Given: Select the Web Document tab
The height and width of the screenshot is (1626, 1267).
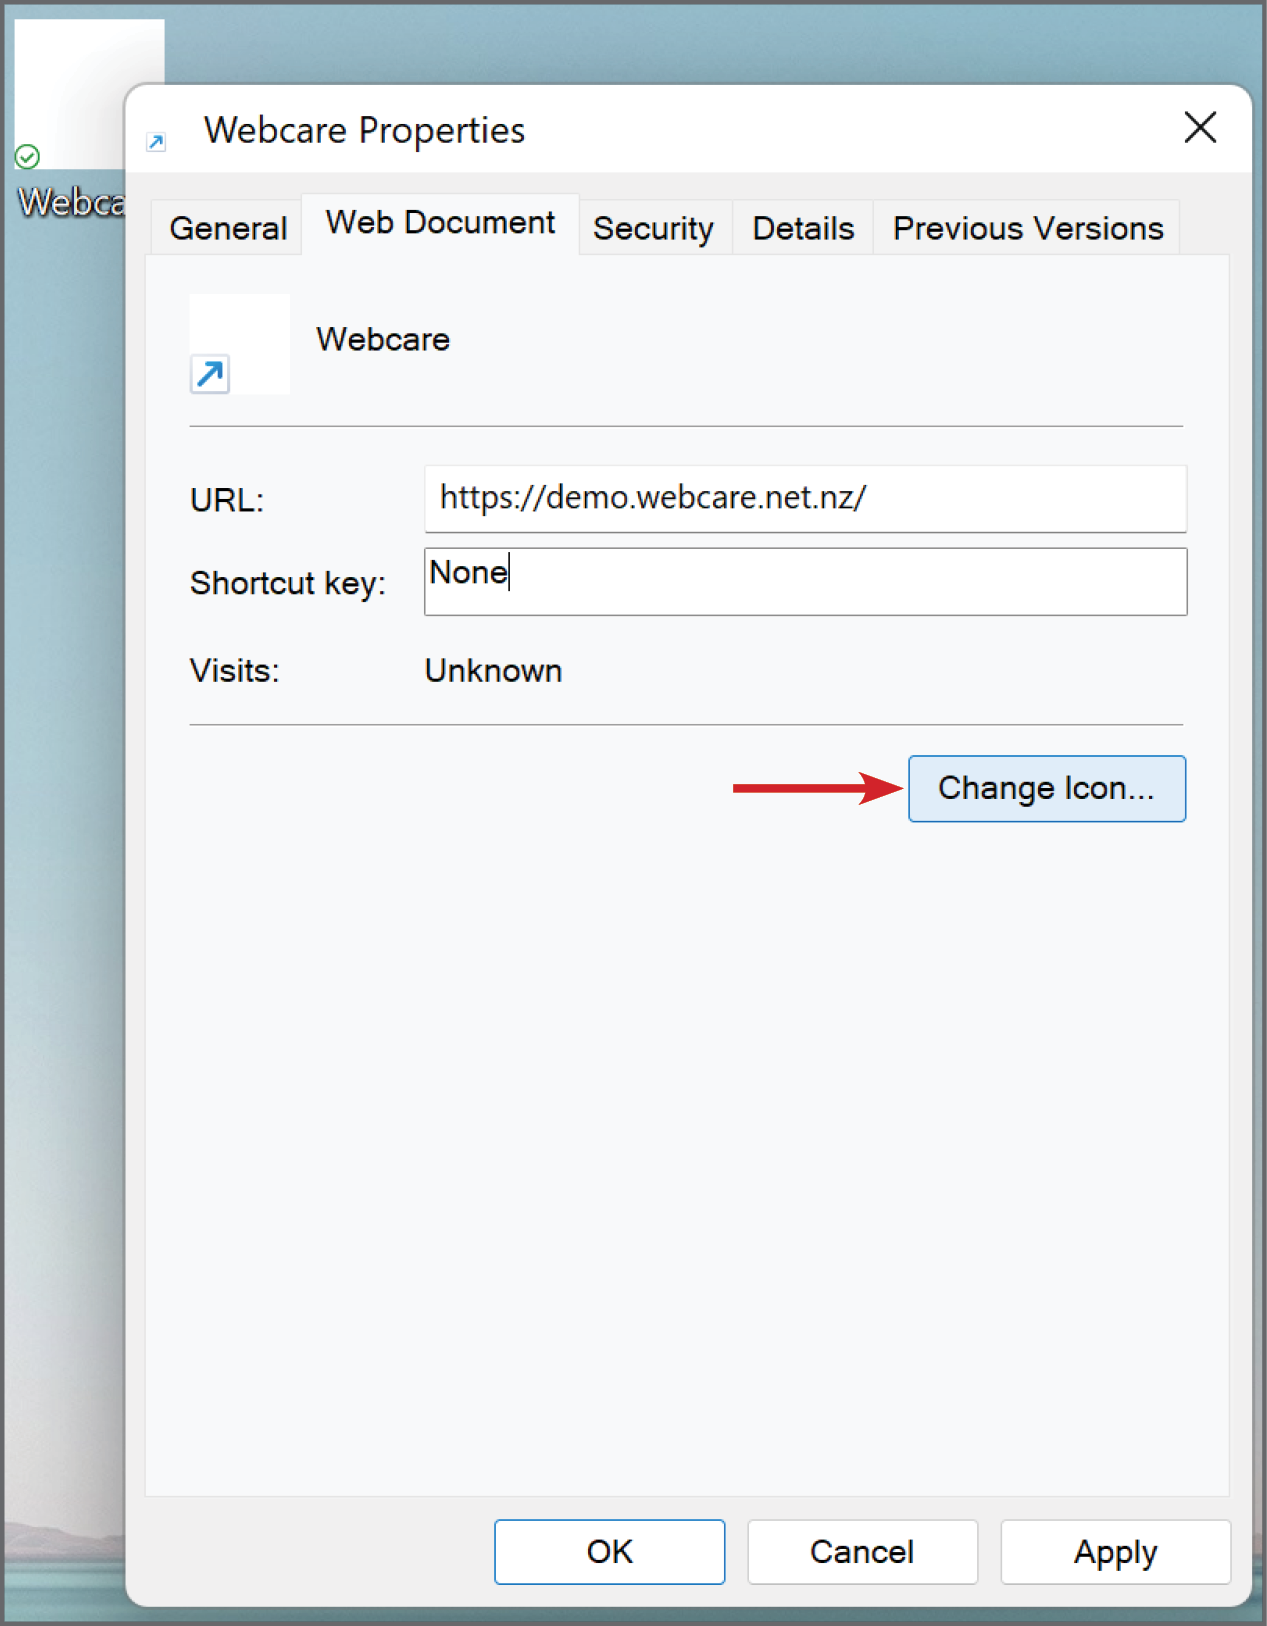Looking at the screenshot, I should 440,223.
